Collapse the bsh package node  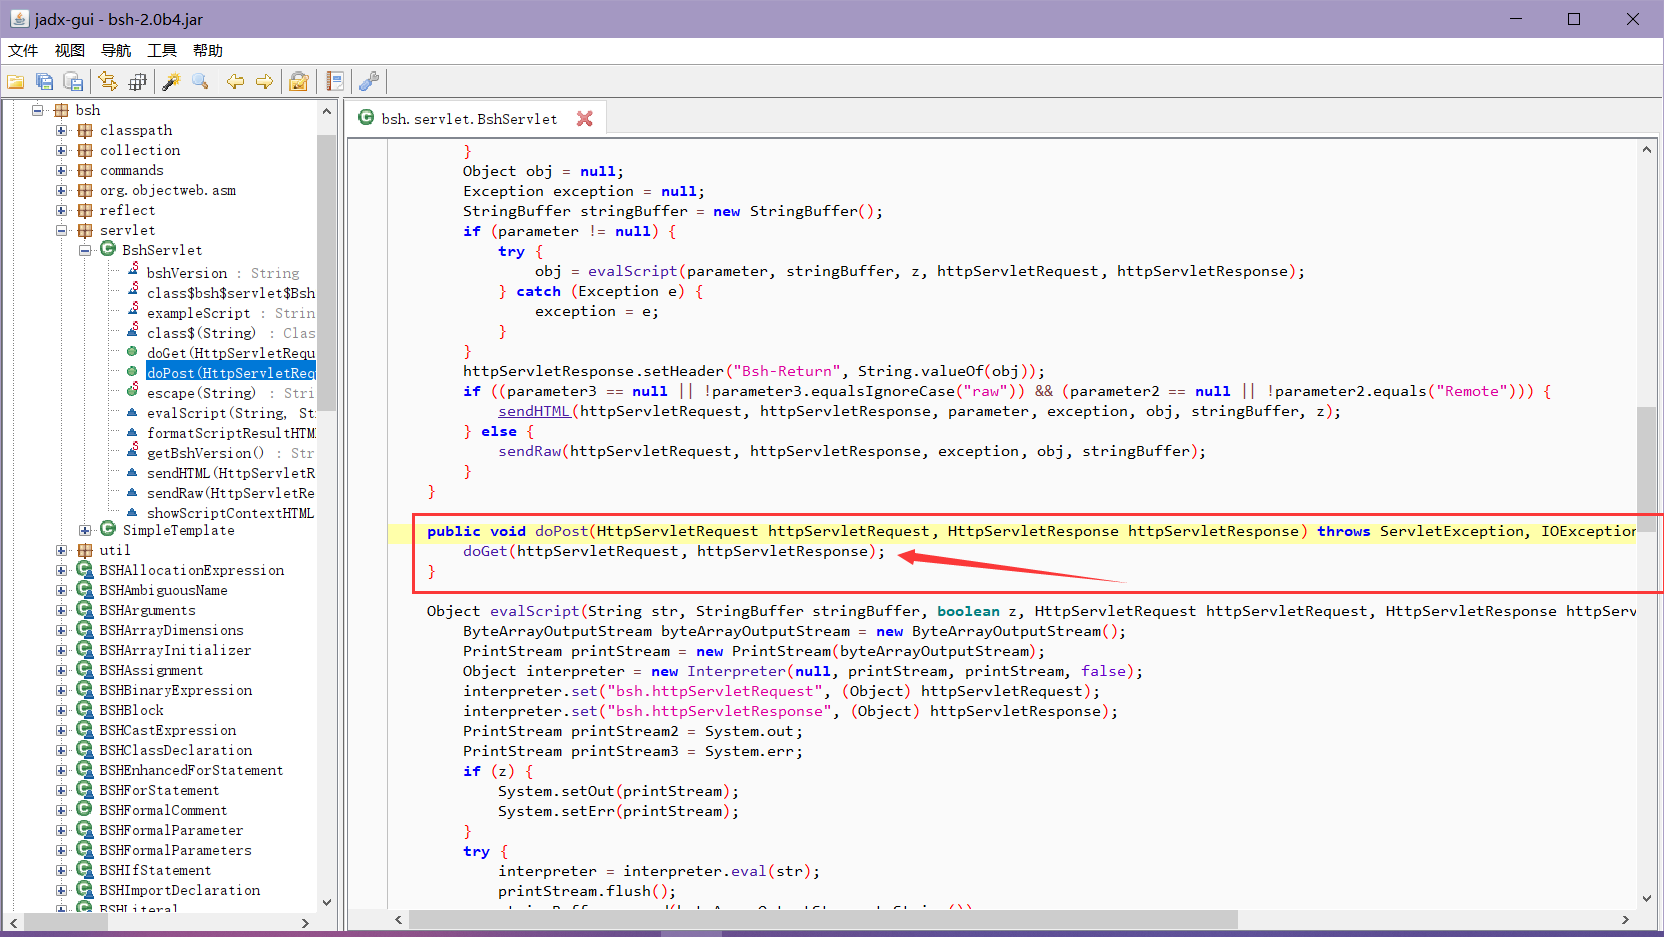(38, 110)
